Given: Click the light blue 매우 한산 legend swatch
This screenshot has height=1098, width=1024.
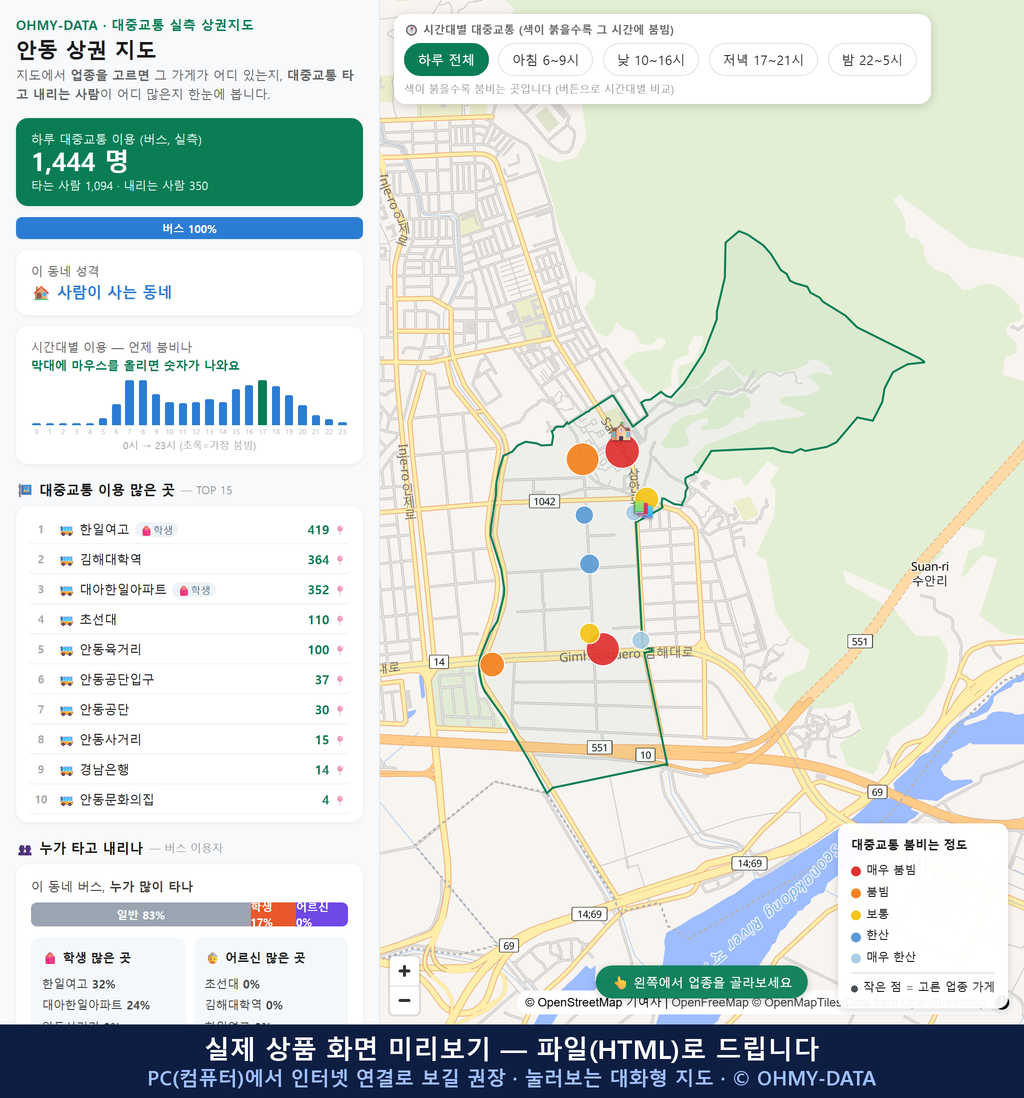Looking at the screenshot, I should [855, 958].
